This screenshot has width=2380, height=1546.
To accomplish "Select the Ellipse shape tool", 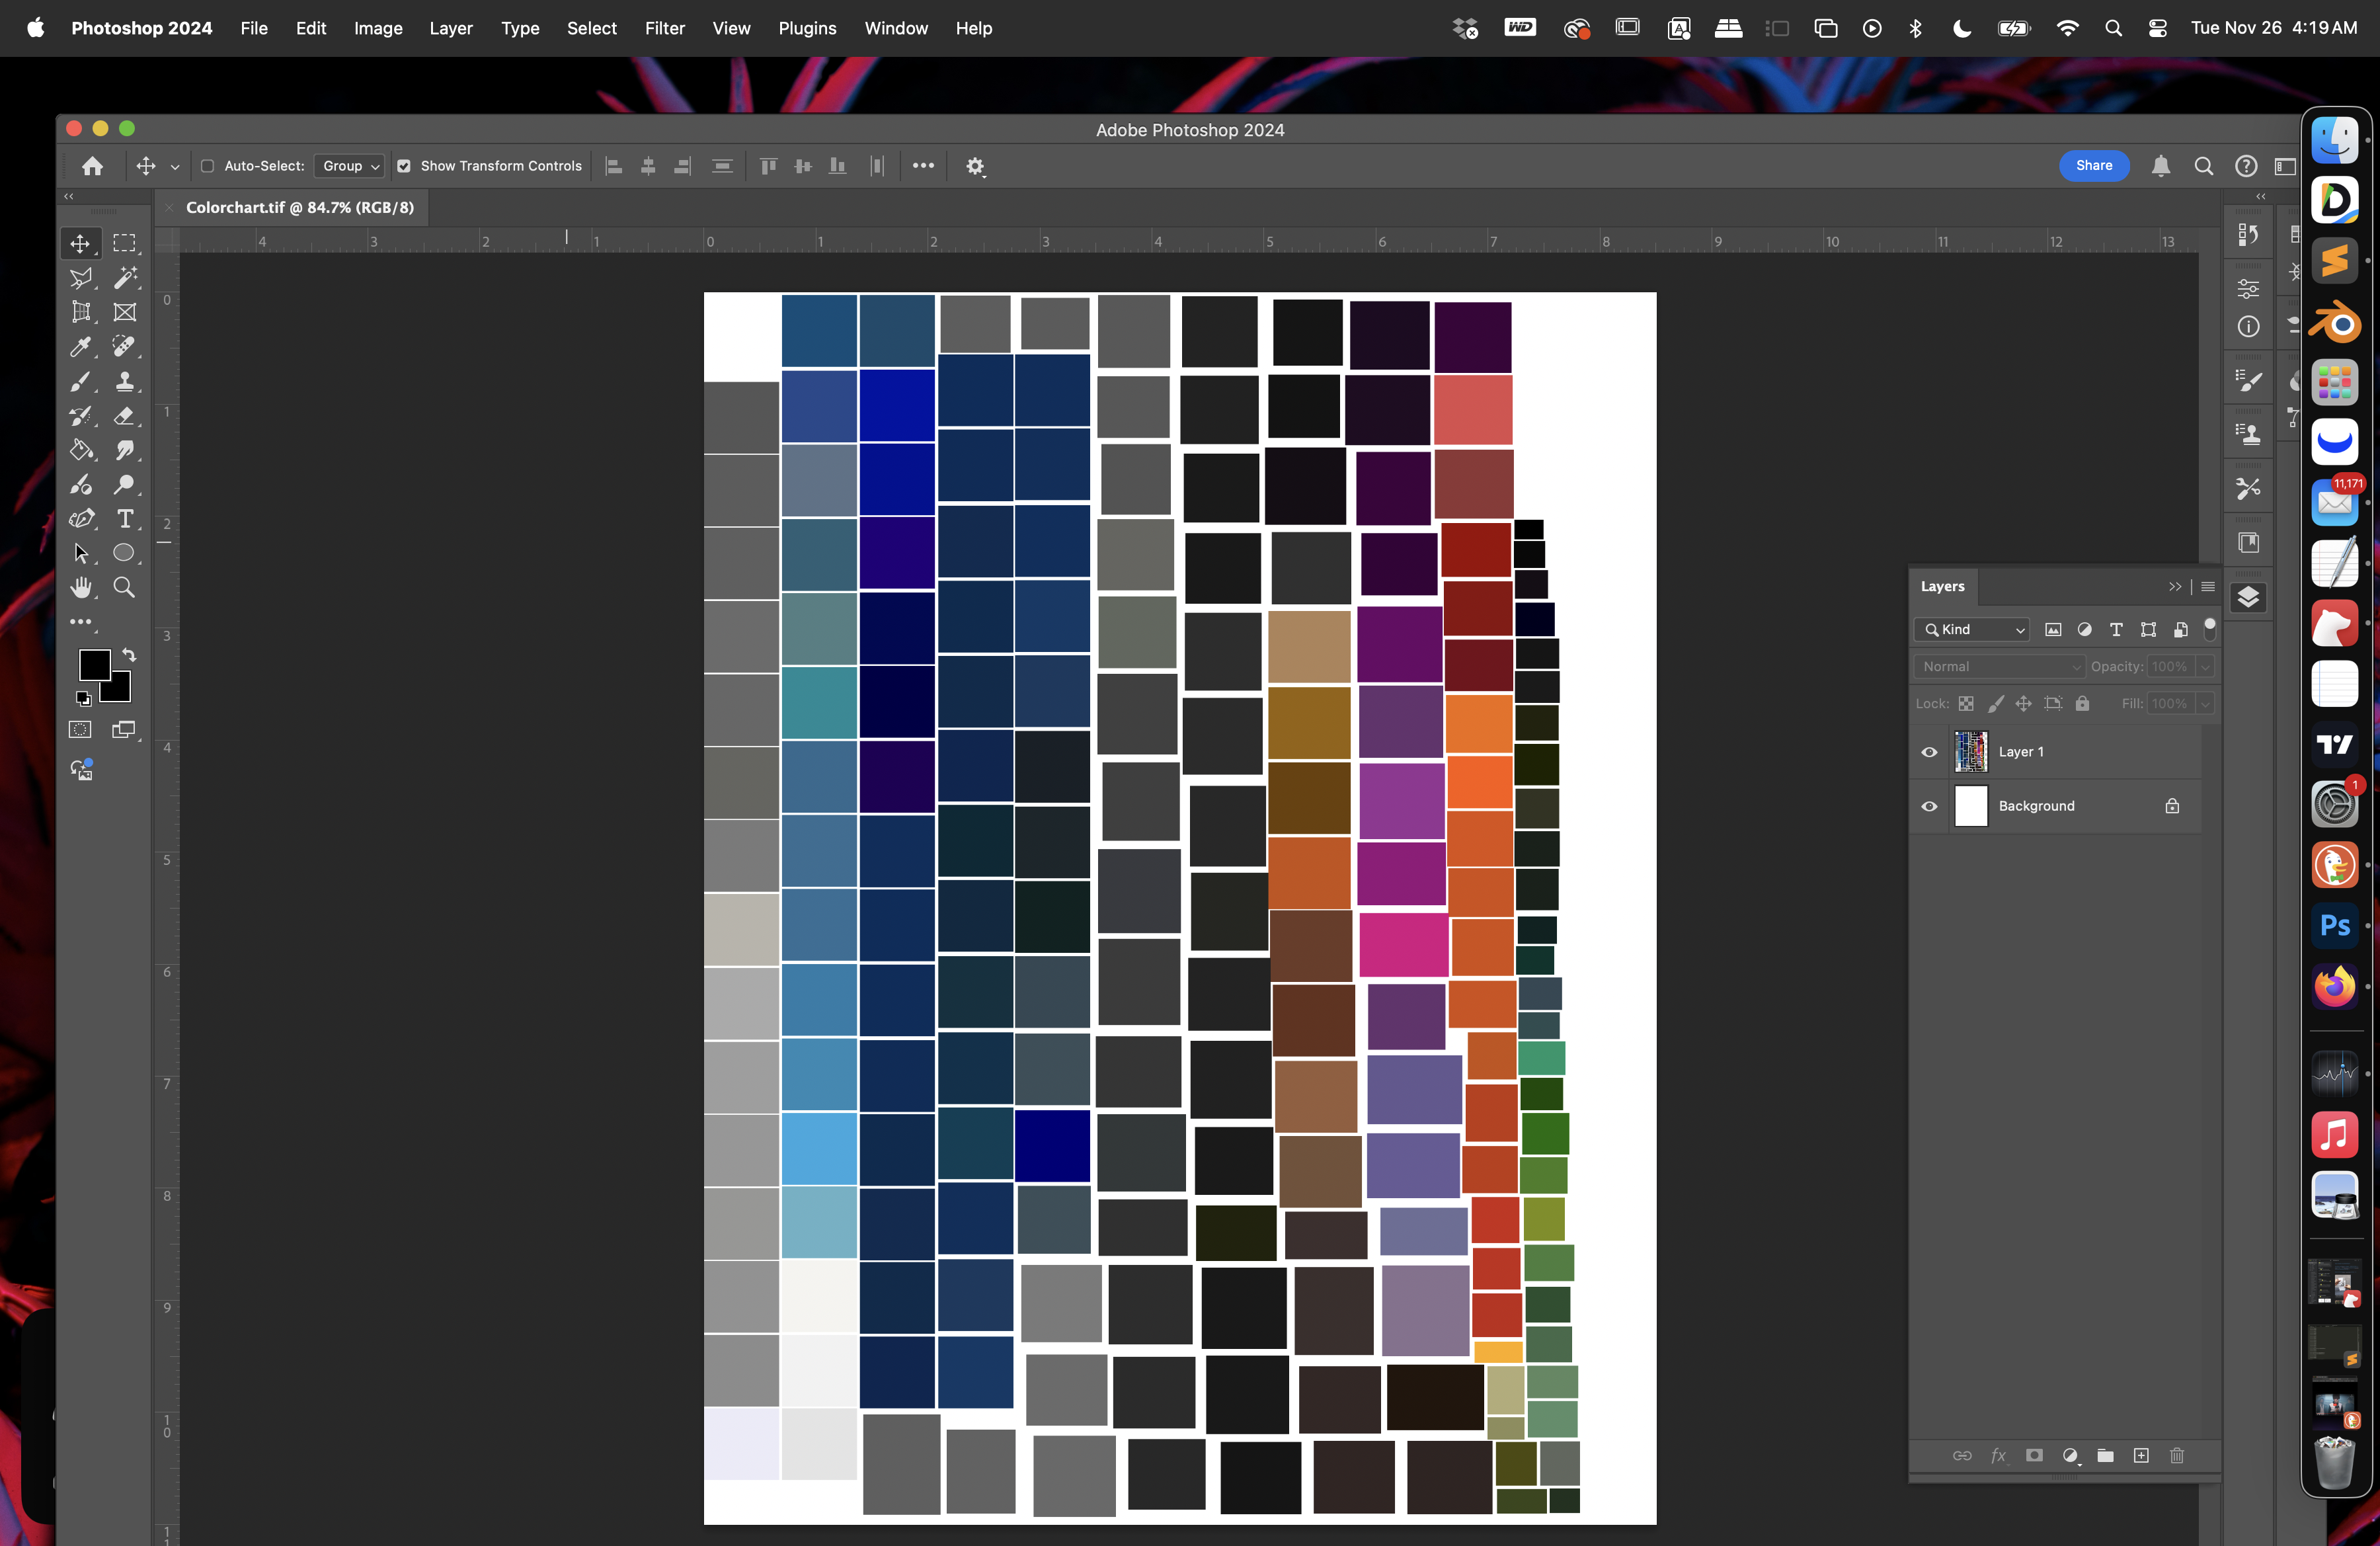I will (124, 553).
